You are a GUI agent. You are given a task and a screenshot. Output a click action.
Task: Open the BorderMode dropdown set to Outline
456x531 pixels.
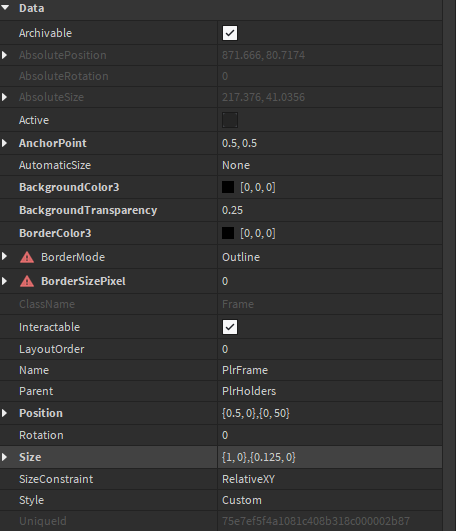(330, 257)
